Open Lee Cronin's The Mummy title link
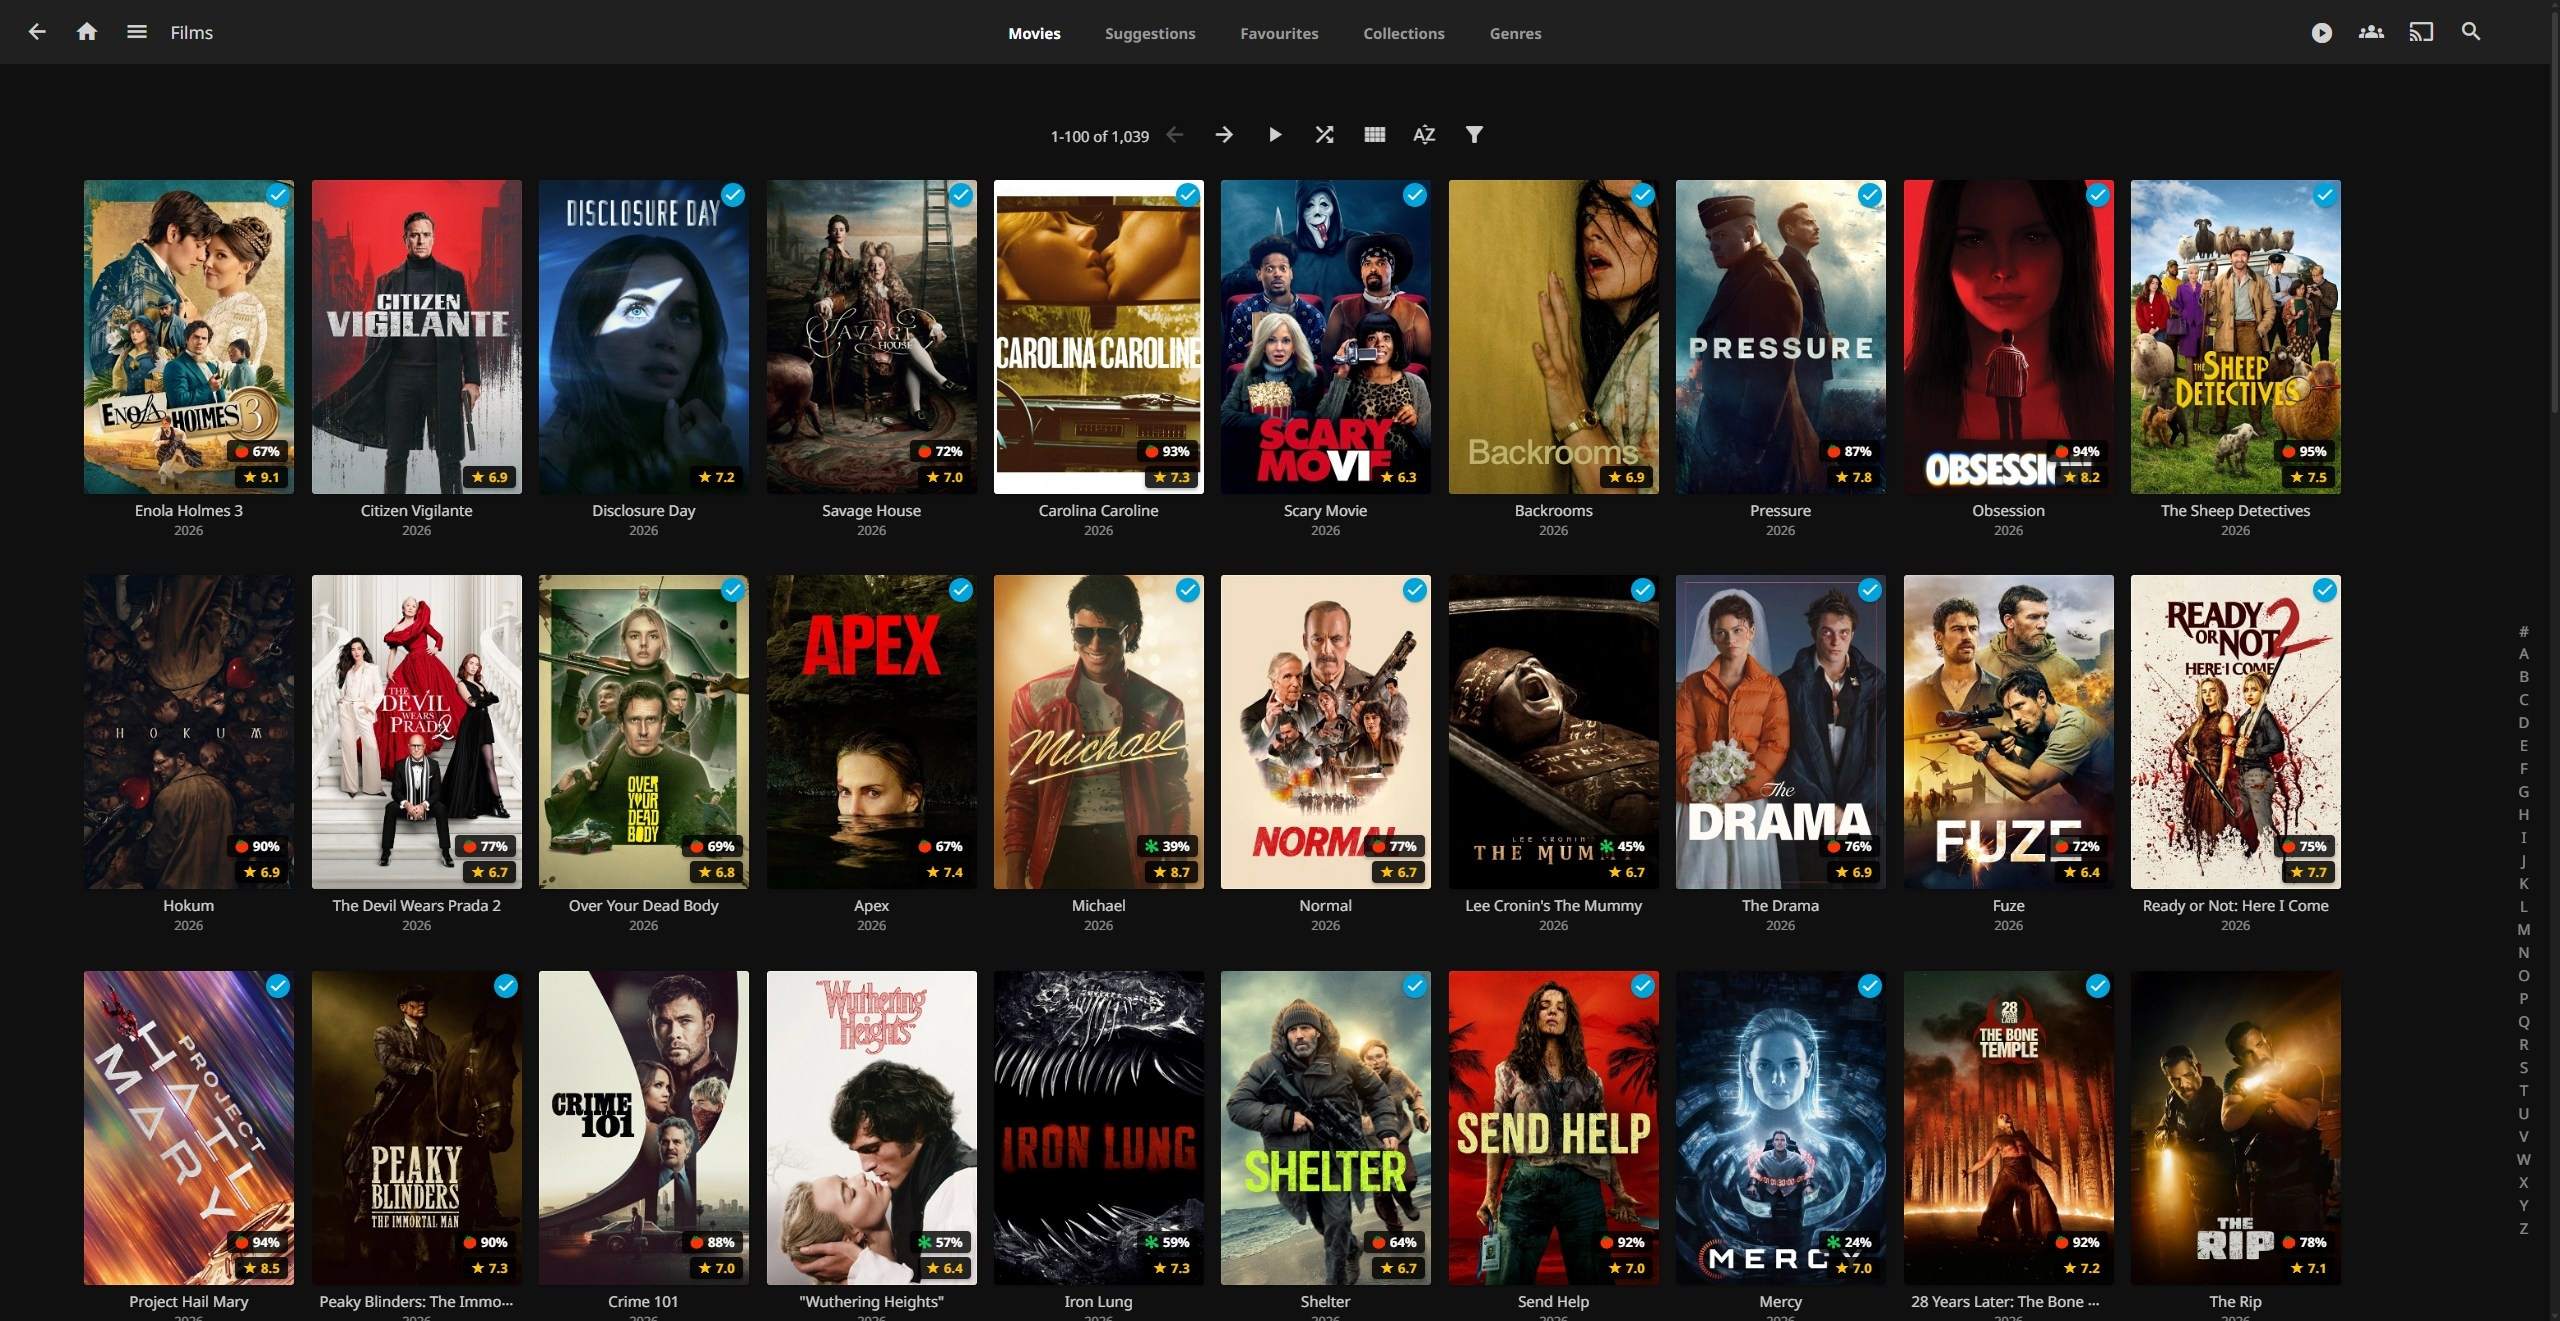The height and width of the screenshot is (1321, 2560). (x=1553, y=906)
